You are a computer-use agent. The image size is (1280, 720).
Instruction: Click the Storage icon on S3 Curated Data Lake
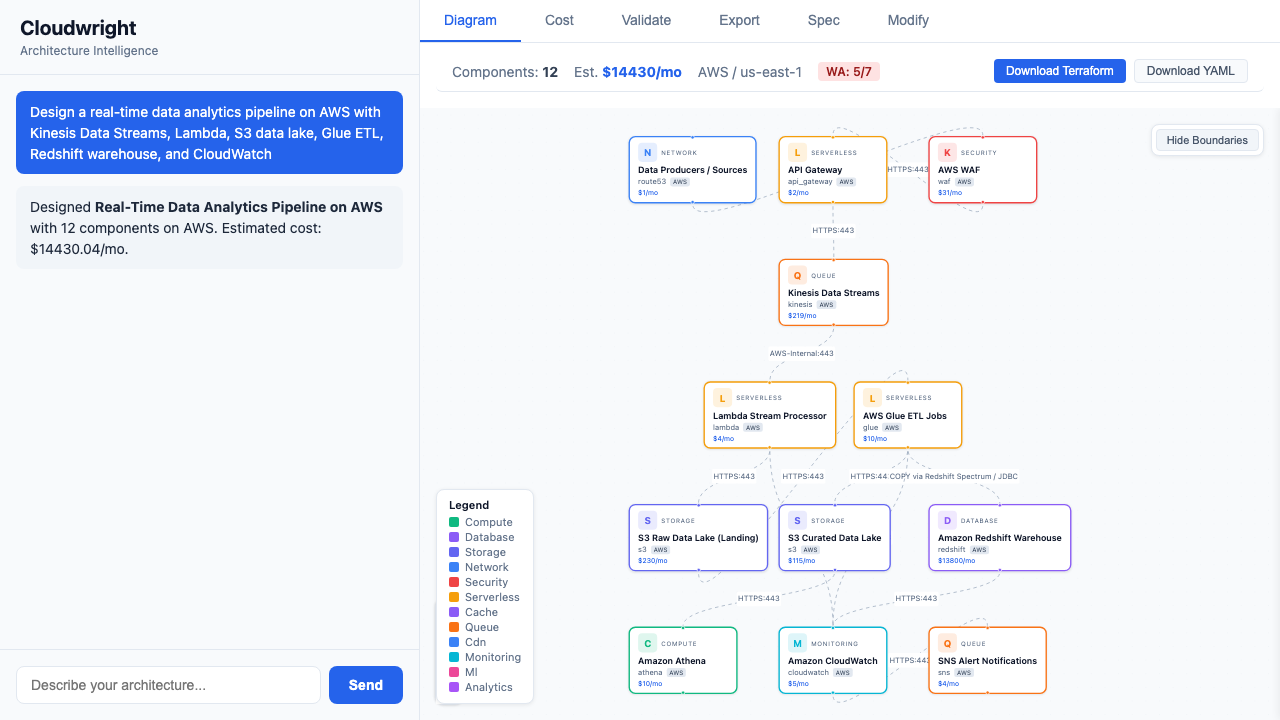pyautogui.click(x=797, y=520)
